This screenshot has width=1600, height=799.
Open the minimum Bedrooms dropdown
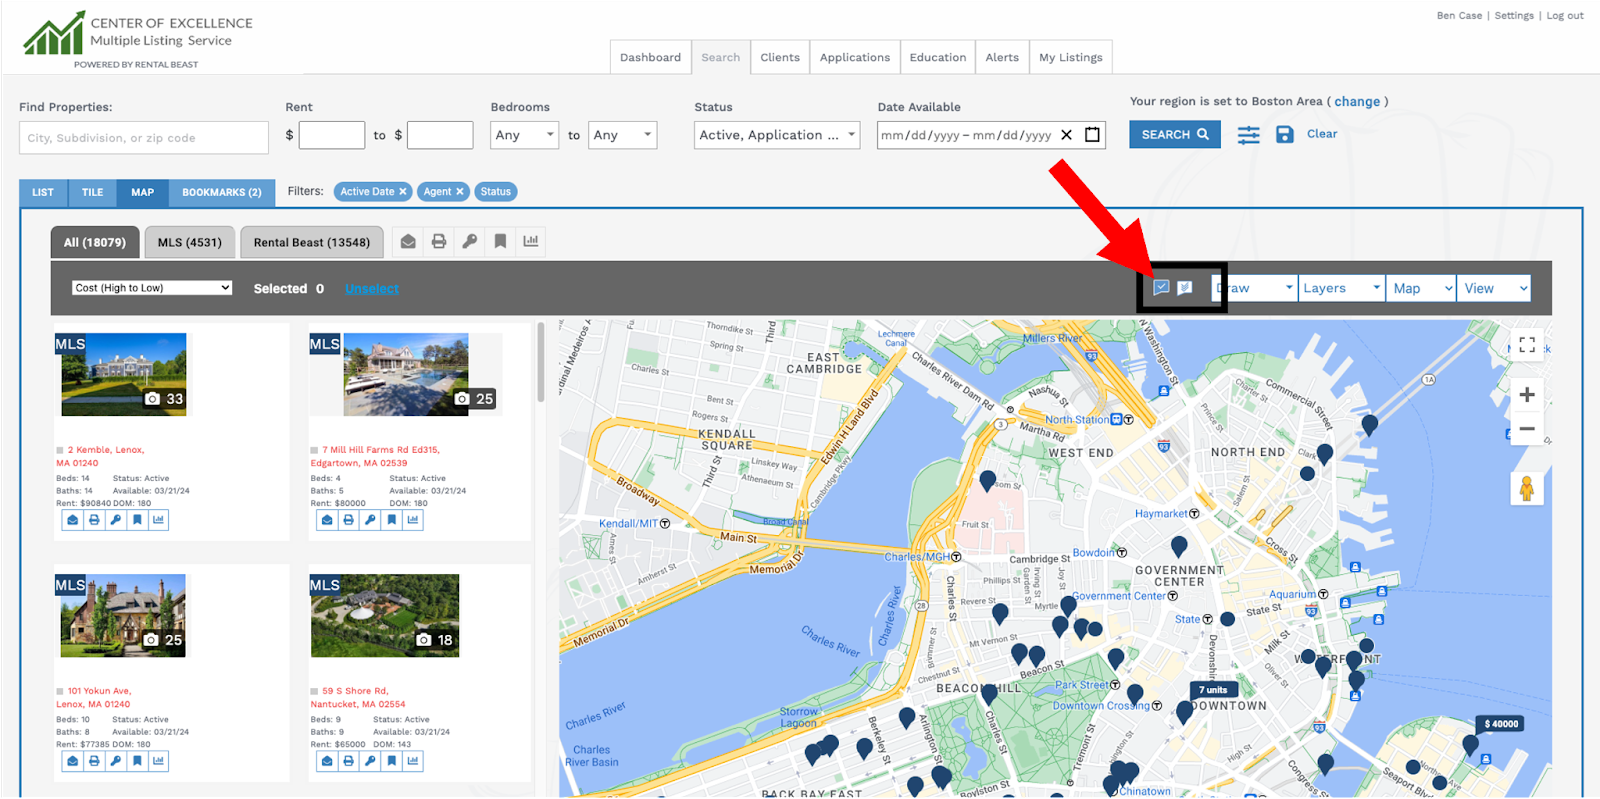(x=524, y=135)
